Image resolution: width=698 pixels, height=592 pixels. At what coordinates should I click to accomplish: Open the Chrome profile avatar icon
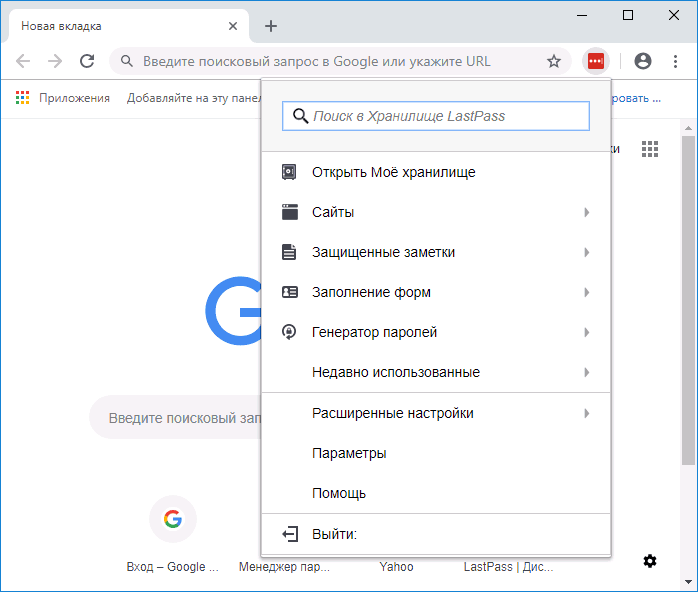pos(642,61)
